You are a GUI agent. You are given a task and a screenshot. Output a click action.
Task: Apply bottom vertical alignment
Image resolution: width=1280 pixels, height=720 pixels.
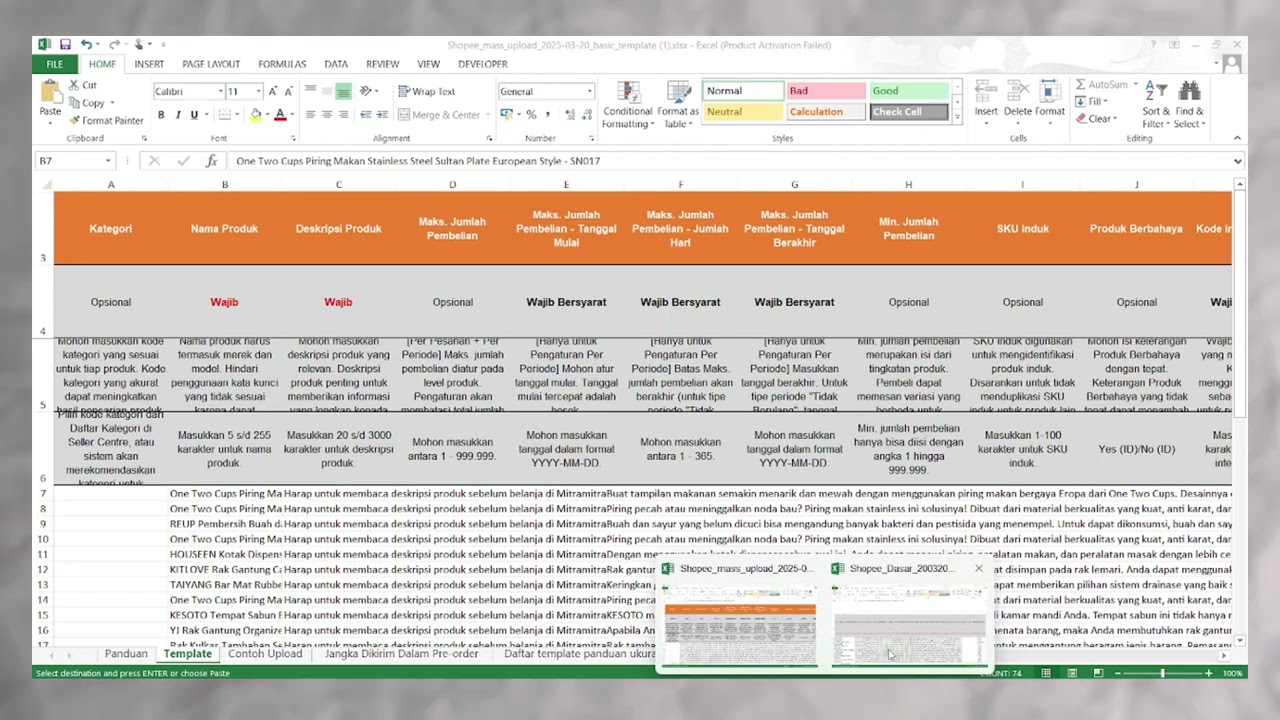[x=343, y=91]
